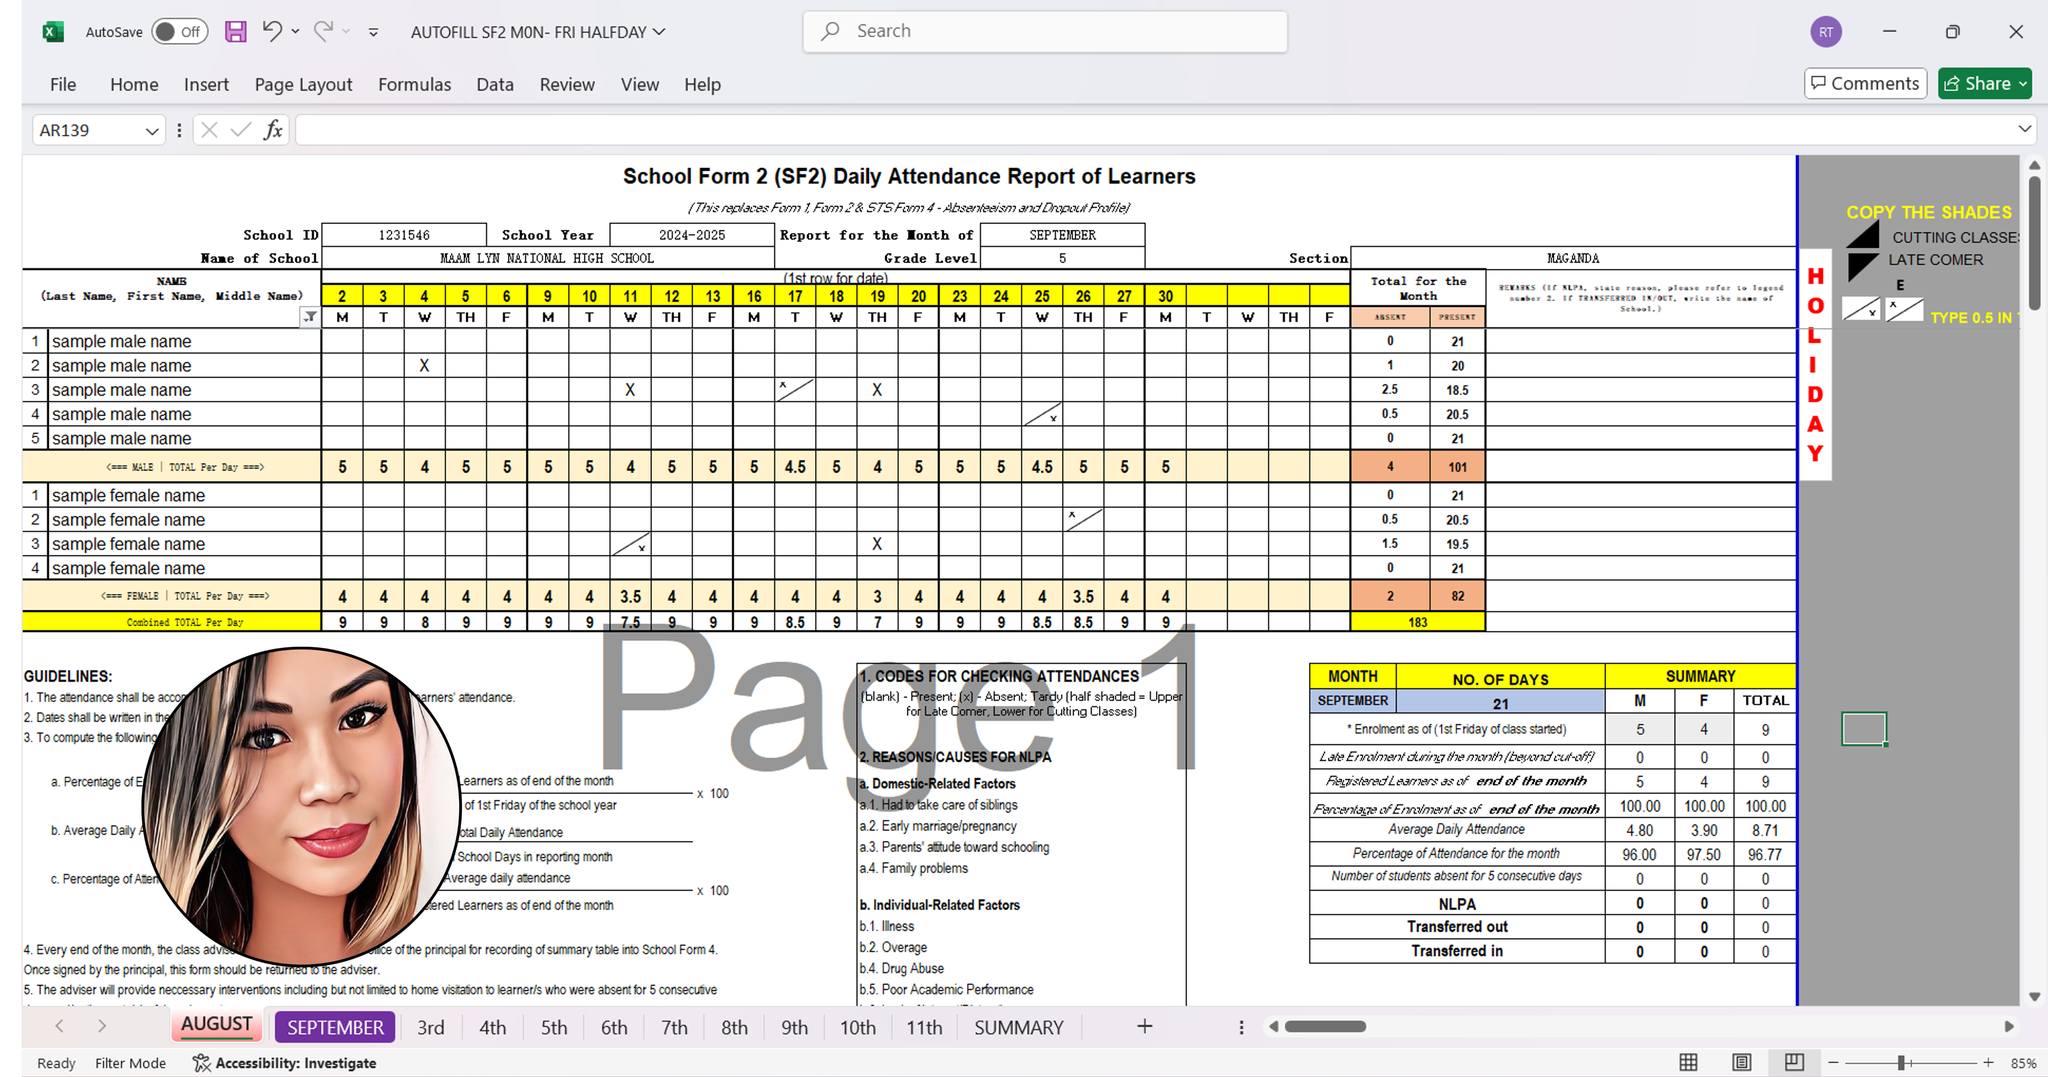Expand the file name AUTOFILL SF2 dropdown
The width and height of the screenshot is (2048, 1077).
click(659, 32)
